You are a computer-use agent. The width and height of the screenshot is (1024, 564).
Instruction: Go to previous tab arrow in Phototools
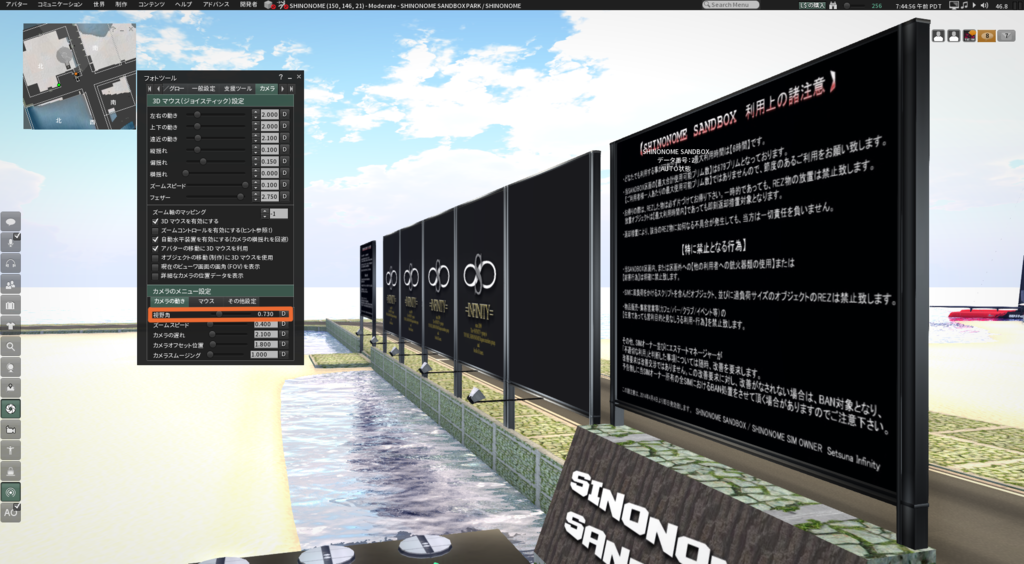point(157,88)
